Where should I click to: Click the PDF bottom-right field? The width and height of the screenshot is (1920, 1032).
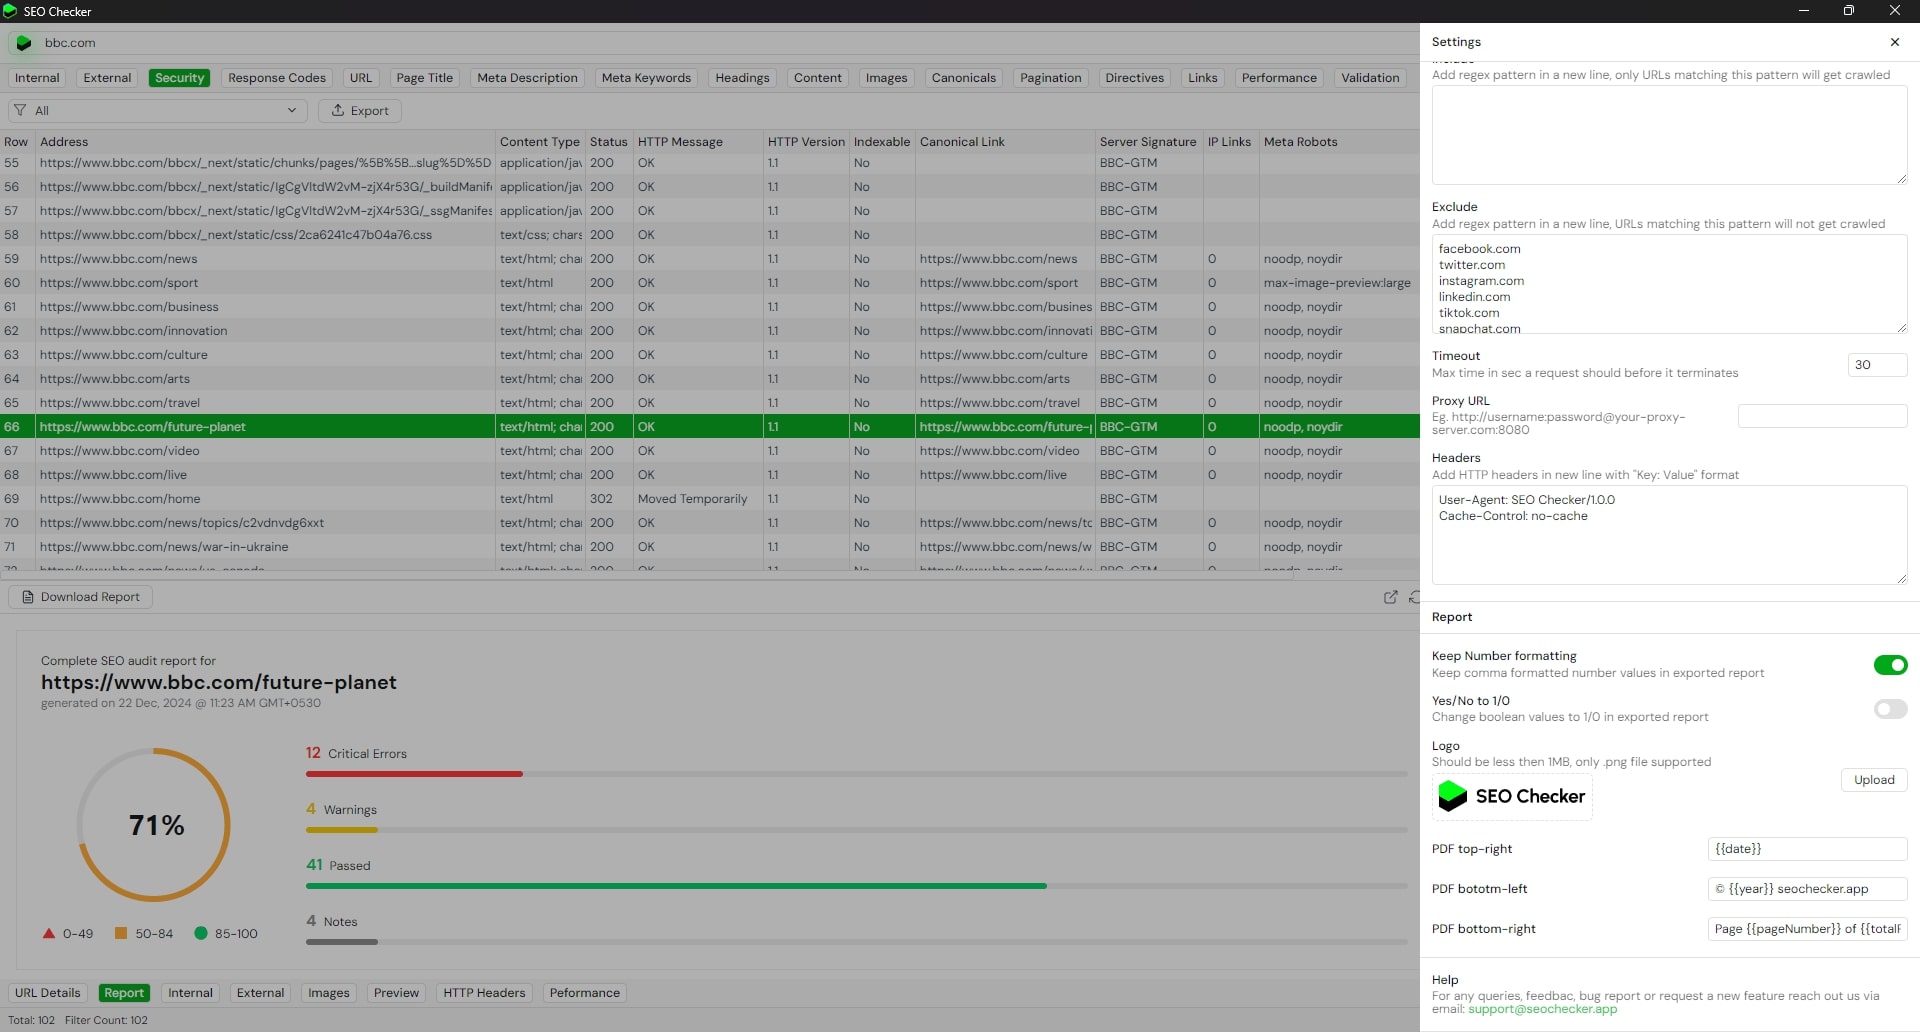tap(1807, 929)
